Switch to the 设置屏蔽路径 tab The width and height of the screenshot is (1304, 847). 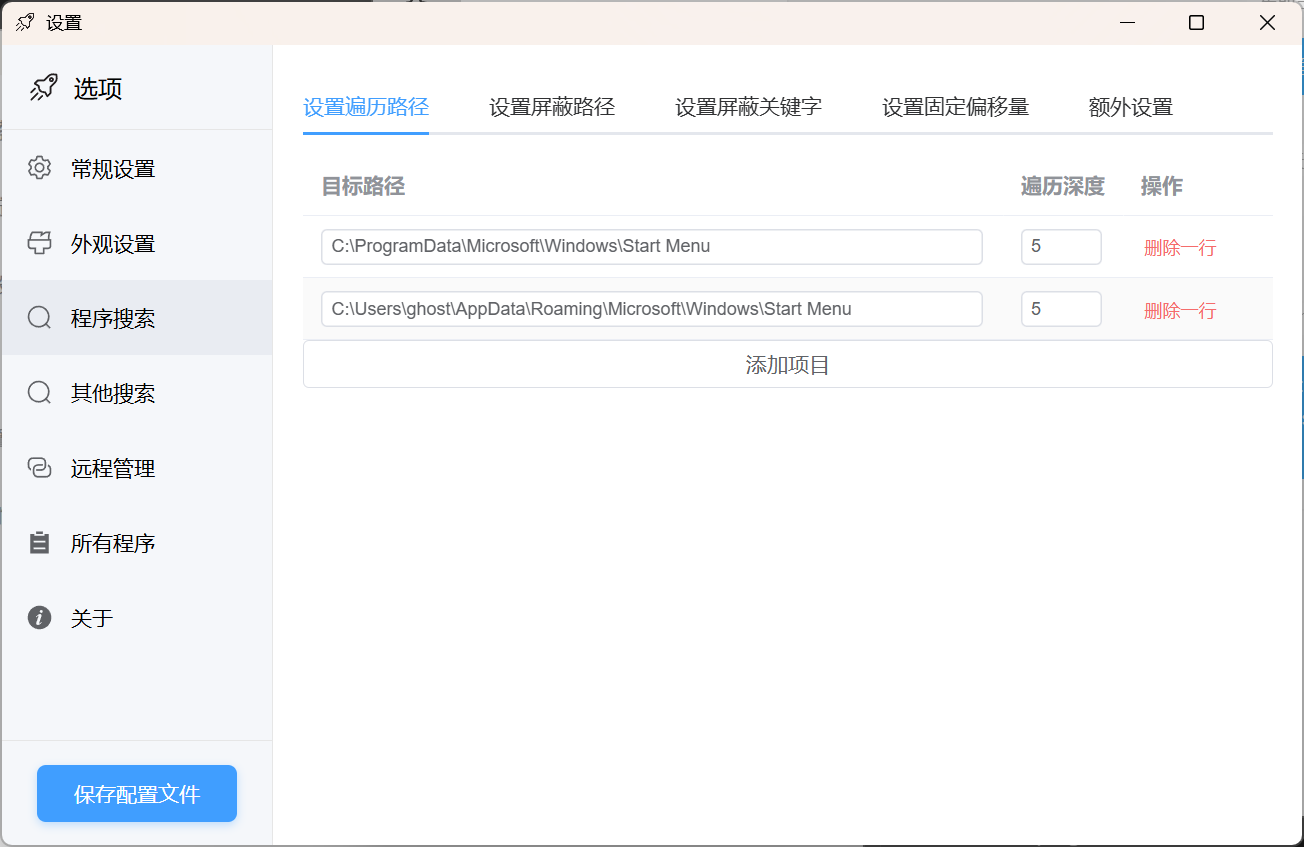point(551,107)
